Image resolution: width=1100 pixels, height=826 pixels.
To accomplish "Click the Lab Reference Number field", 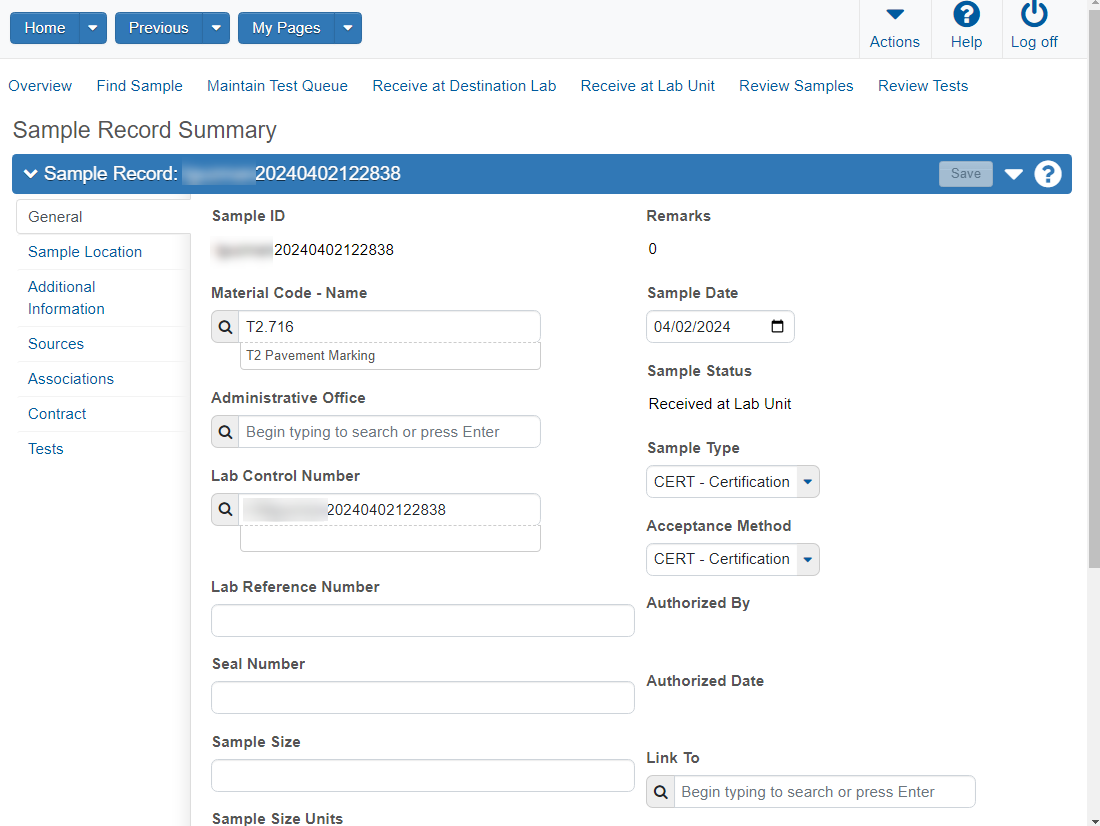I will pos(423,620).
